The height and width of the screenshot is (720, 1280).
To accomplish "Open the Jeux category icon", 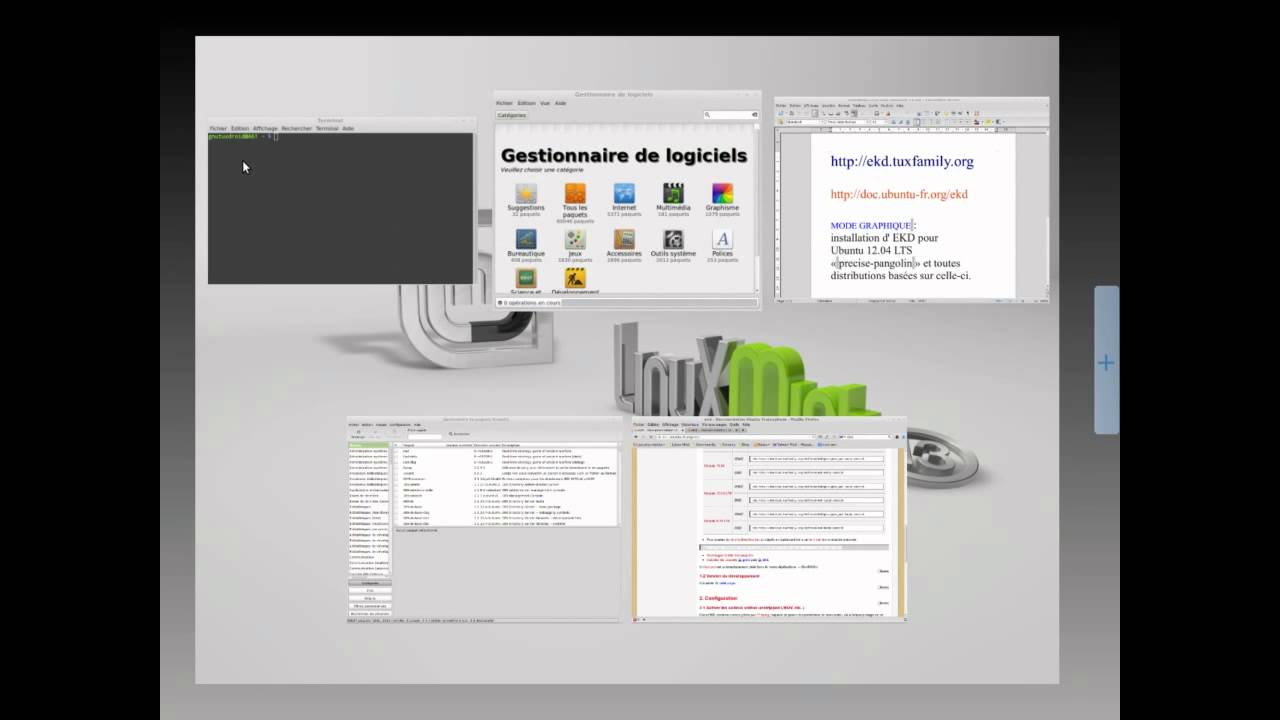I will [575, 239].
